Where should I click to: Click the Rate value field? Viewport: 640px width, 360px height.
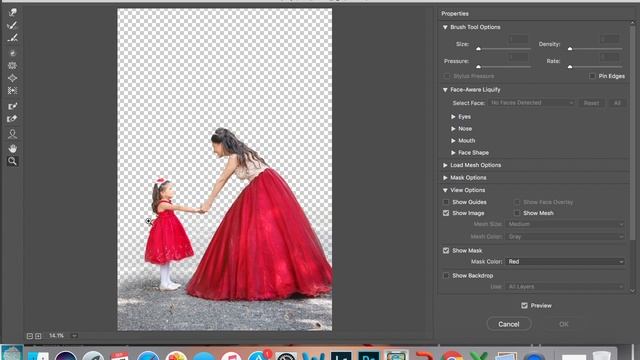(609, 57)
